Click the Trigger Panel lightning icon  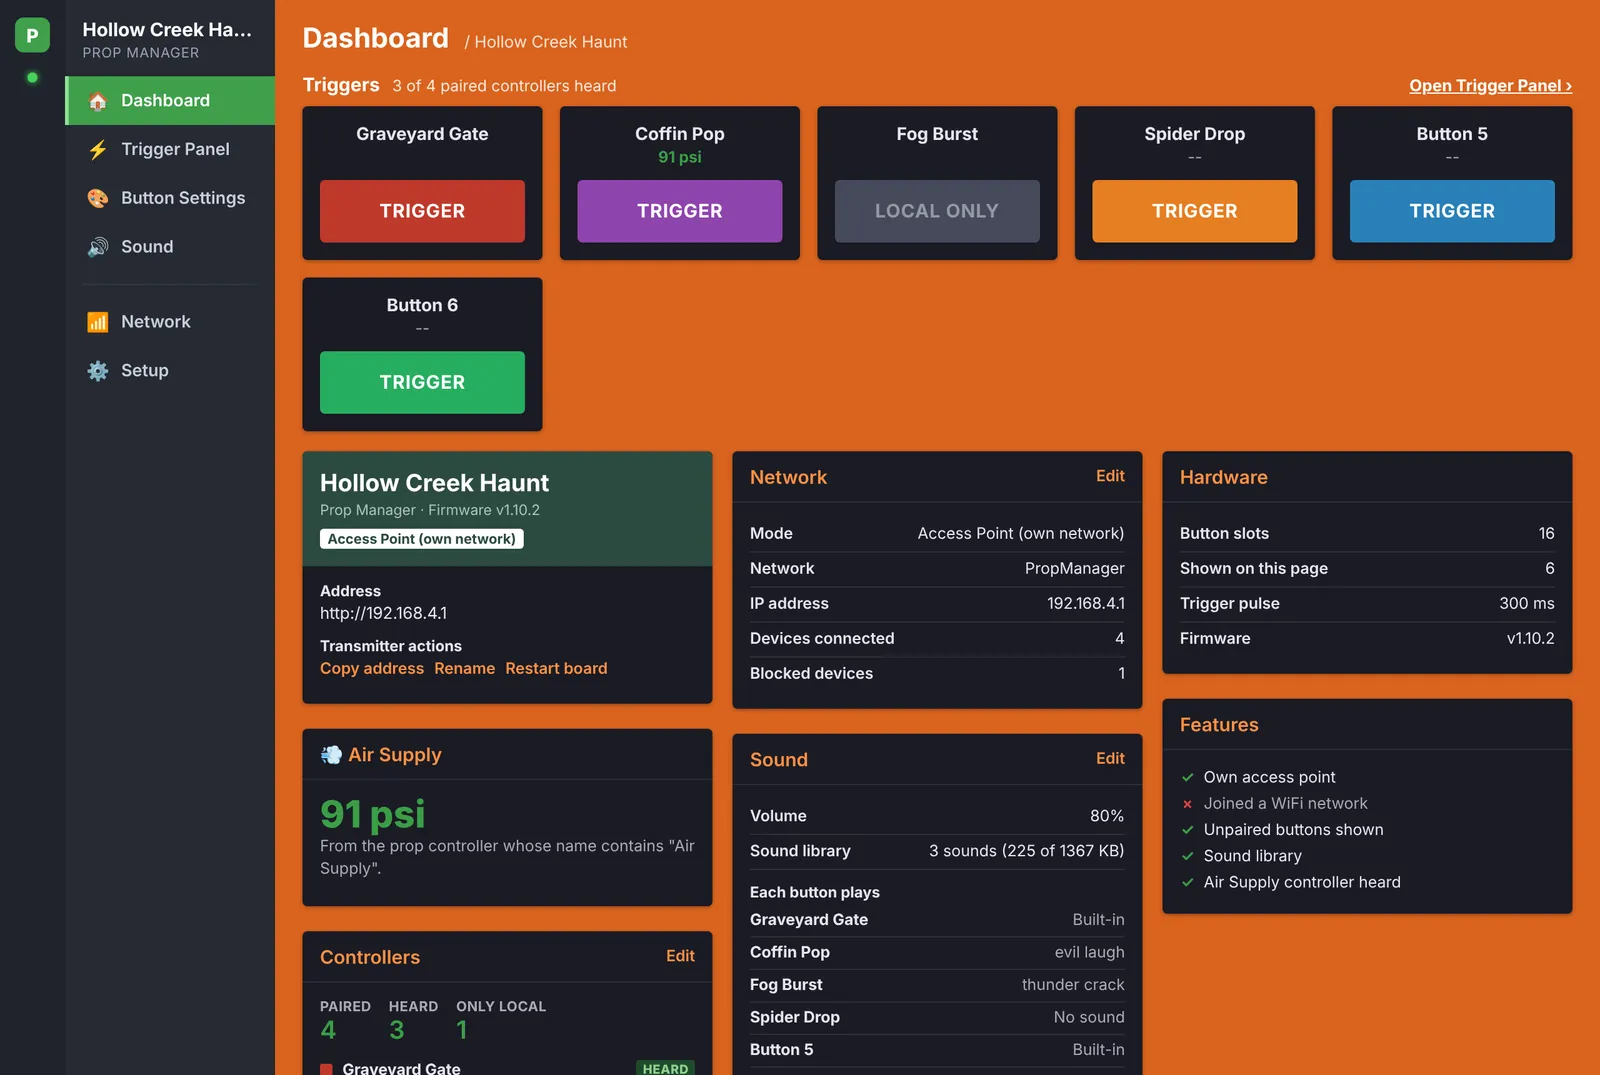click(97, 150)
